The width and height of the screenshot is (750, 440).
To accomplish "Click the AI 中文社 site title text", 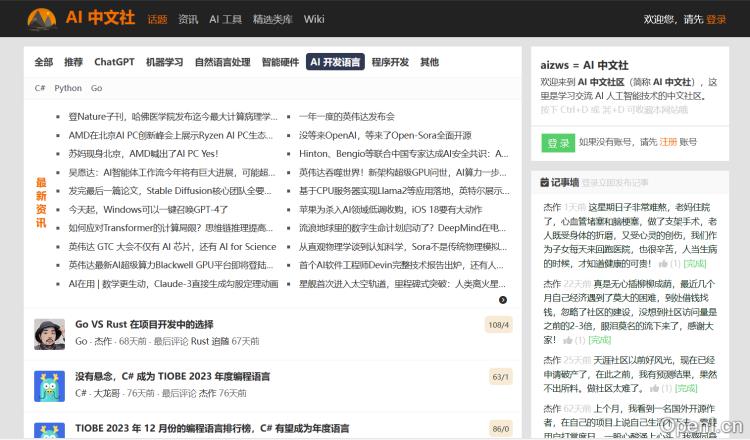I will click(x=100, y=18).
